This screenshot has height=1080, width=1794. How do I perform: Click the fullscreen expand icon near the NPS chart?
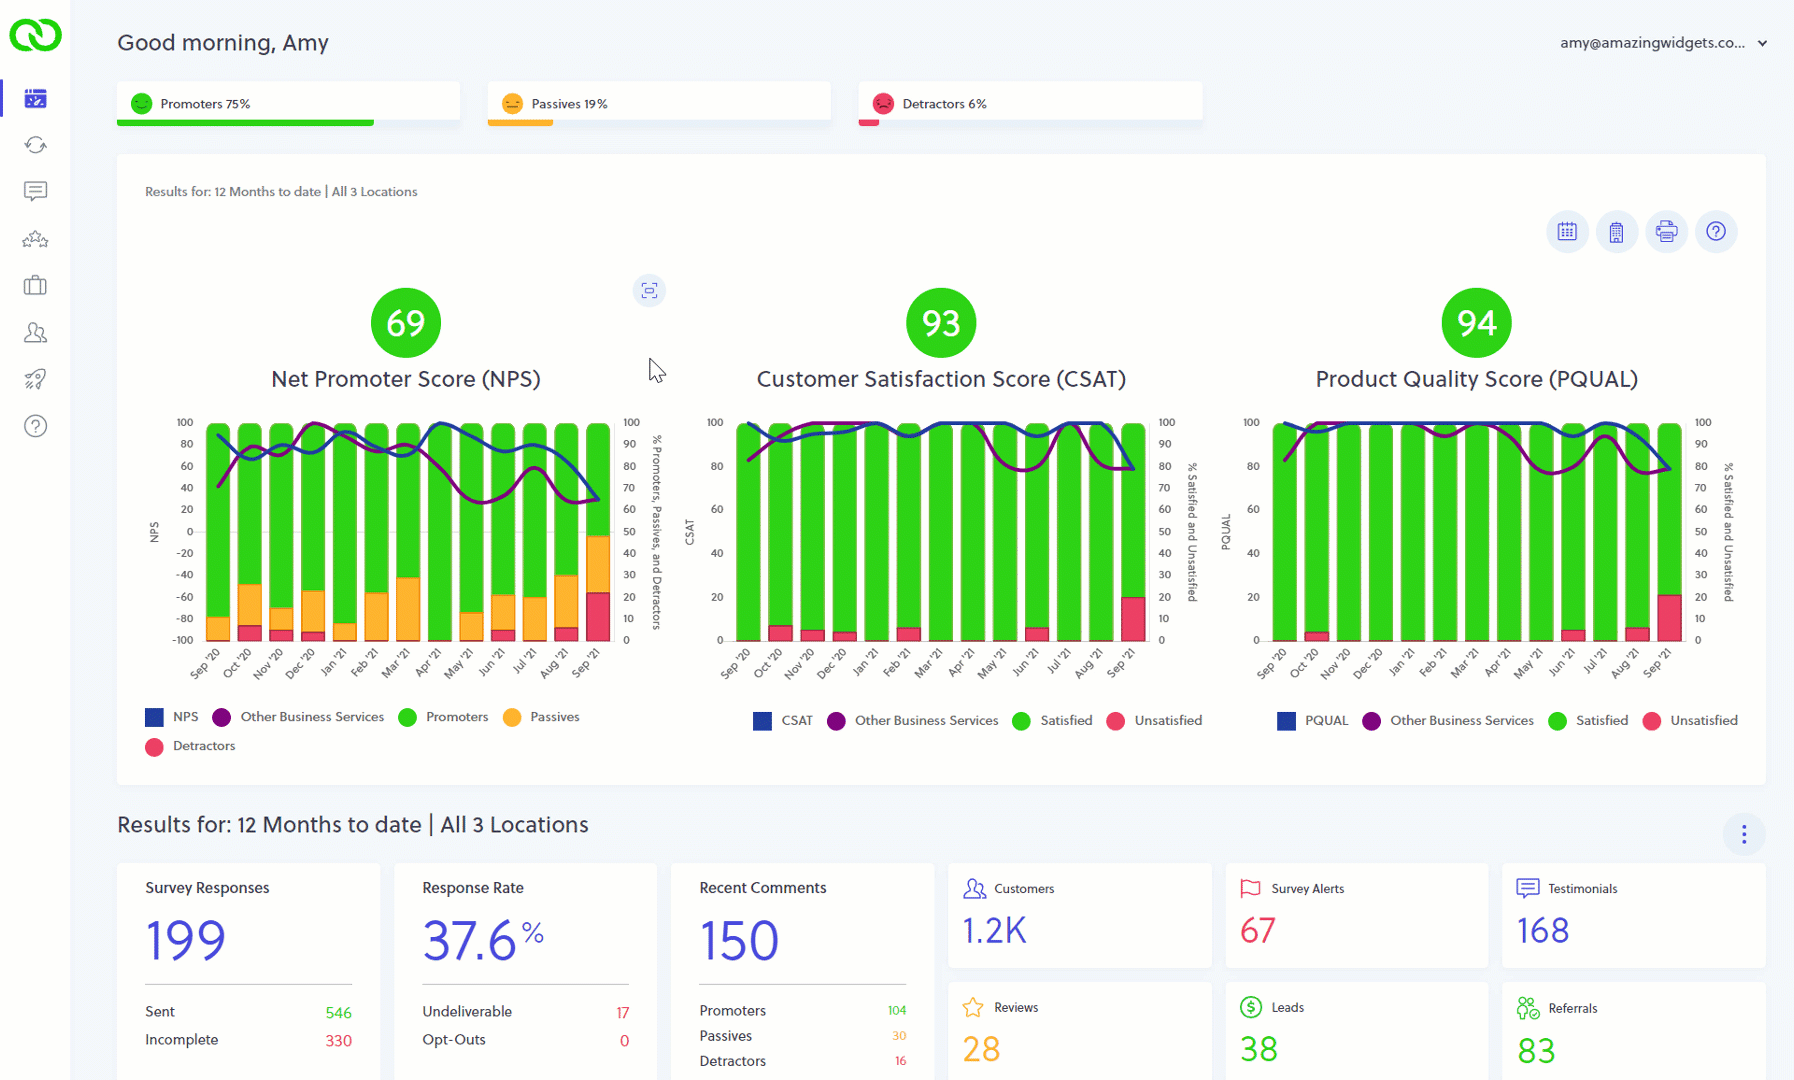click(649, 290)
